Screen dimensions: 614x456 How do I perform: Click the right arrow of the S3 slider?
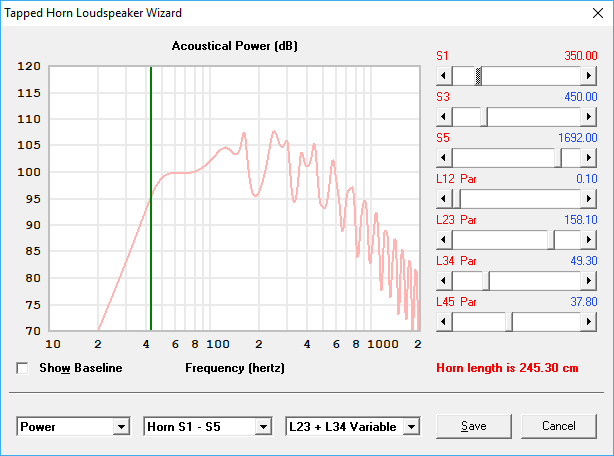(589, 117)
